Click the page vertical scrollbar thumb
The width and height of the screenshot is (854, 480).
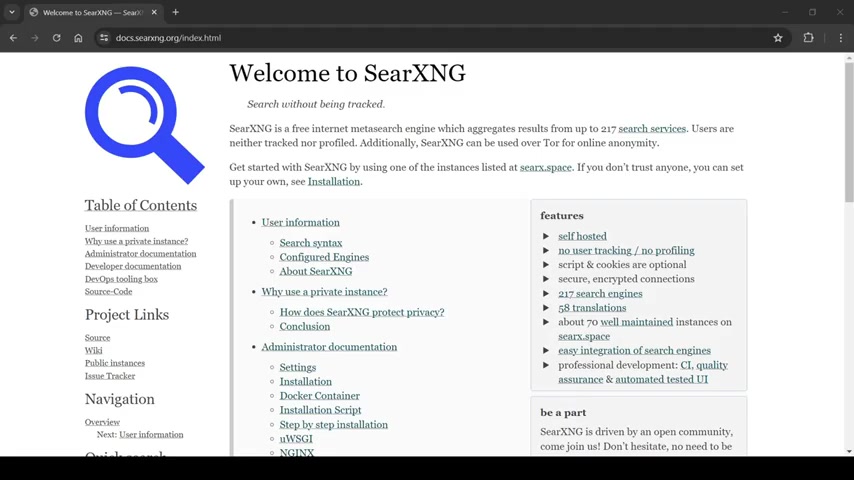click(x=849, y=132)
